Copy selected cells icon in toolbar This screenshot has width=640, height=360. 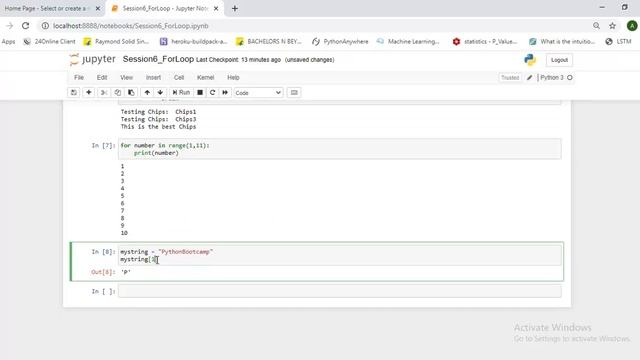118,93
